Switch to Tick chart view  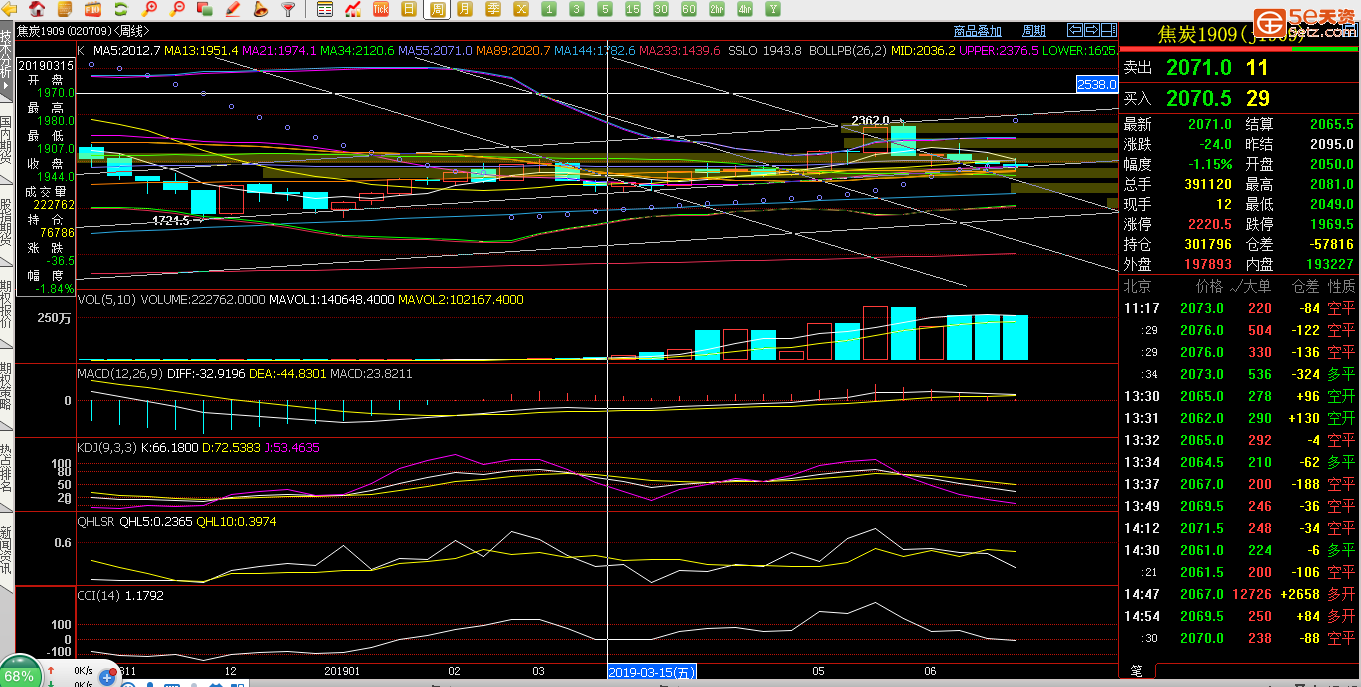381,9
